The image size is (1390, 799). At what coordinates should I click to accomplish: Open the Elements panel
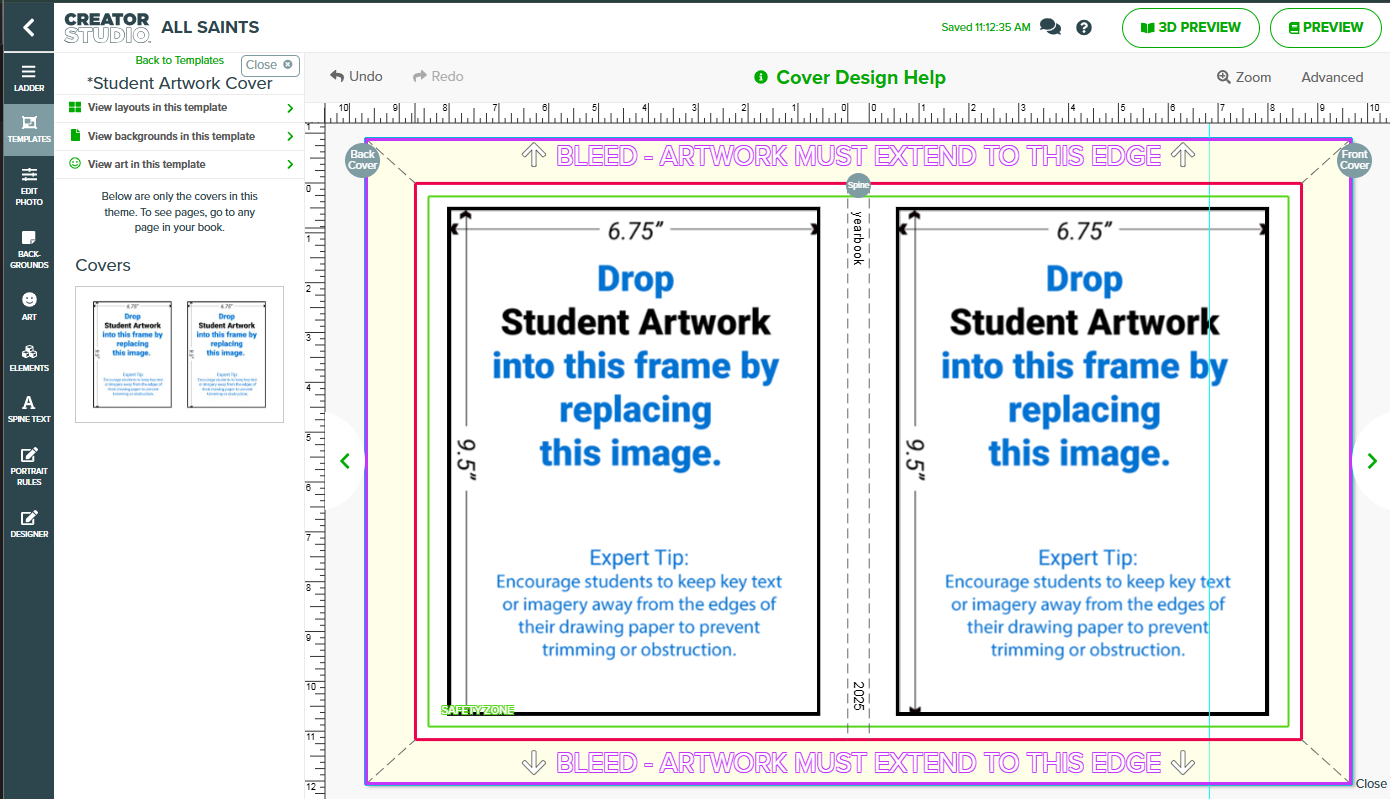pyautogui.click(x=28, y=357)
